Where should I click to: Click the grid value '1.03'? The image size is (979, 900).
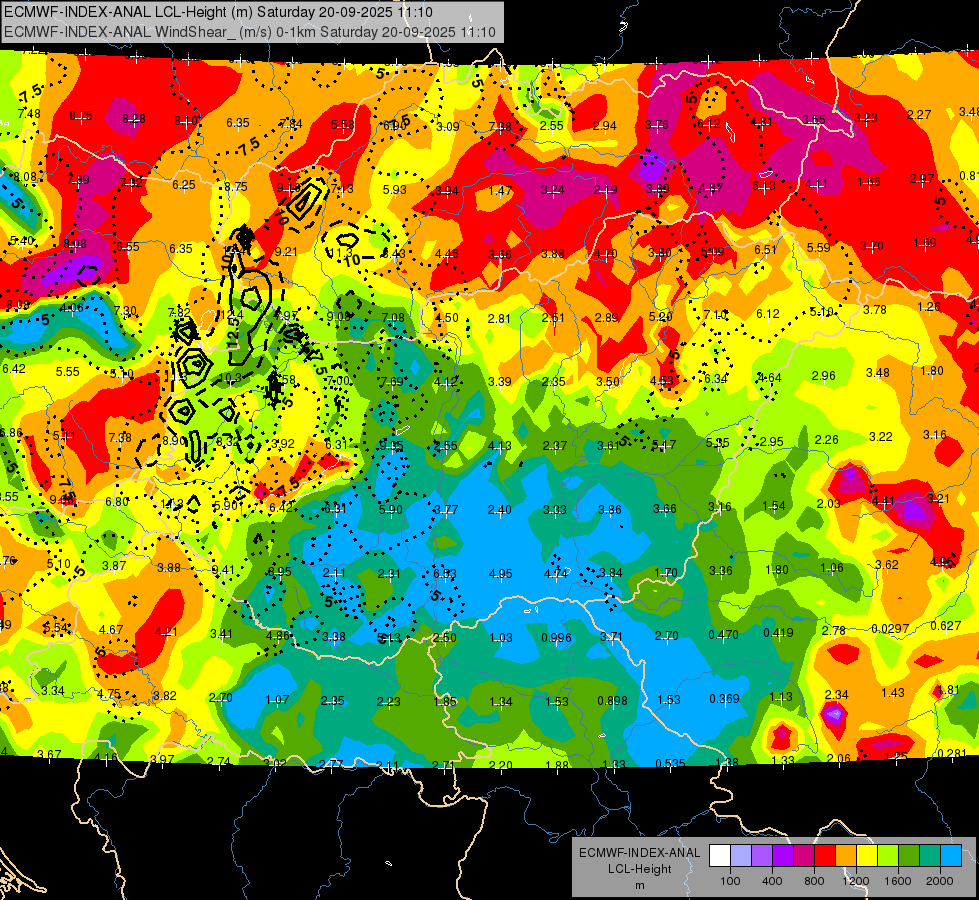tap(501, 638)
